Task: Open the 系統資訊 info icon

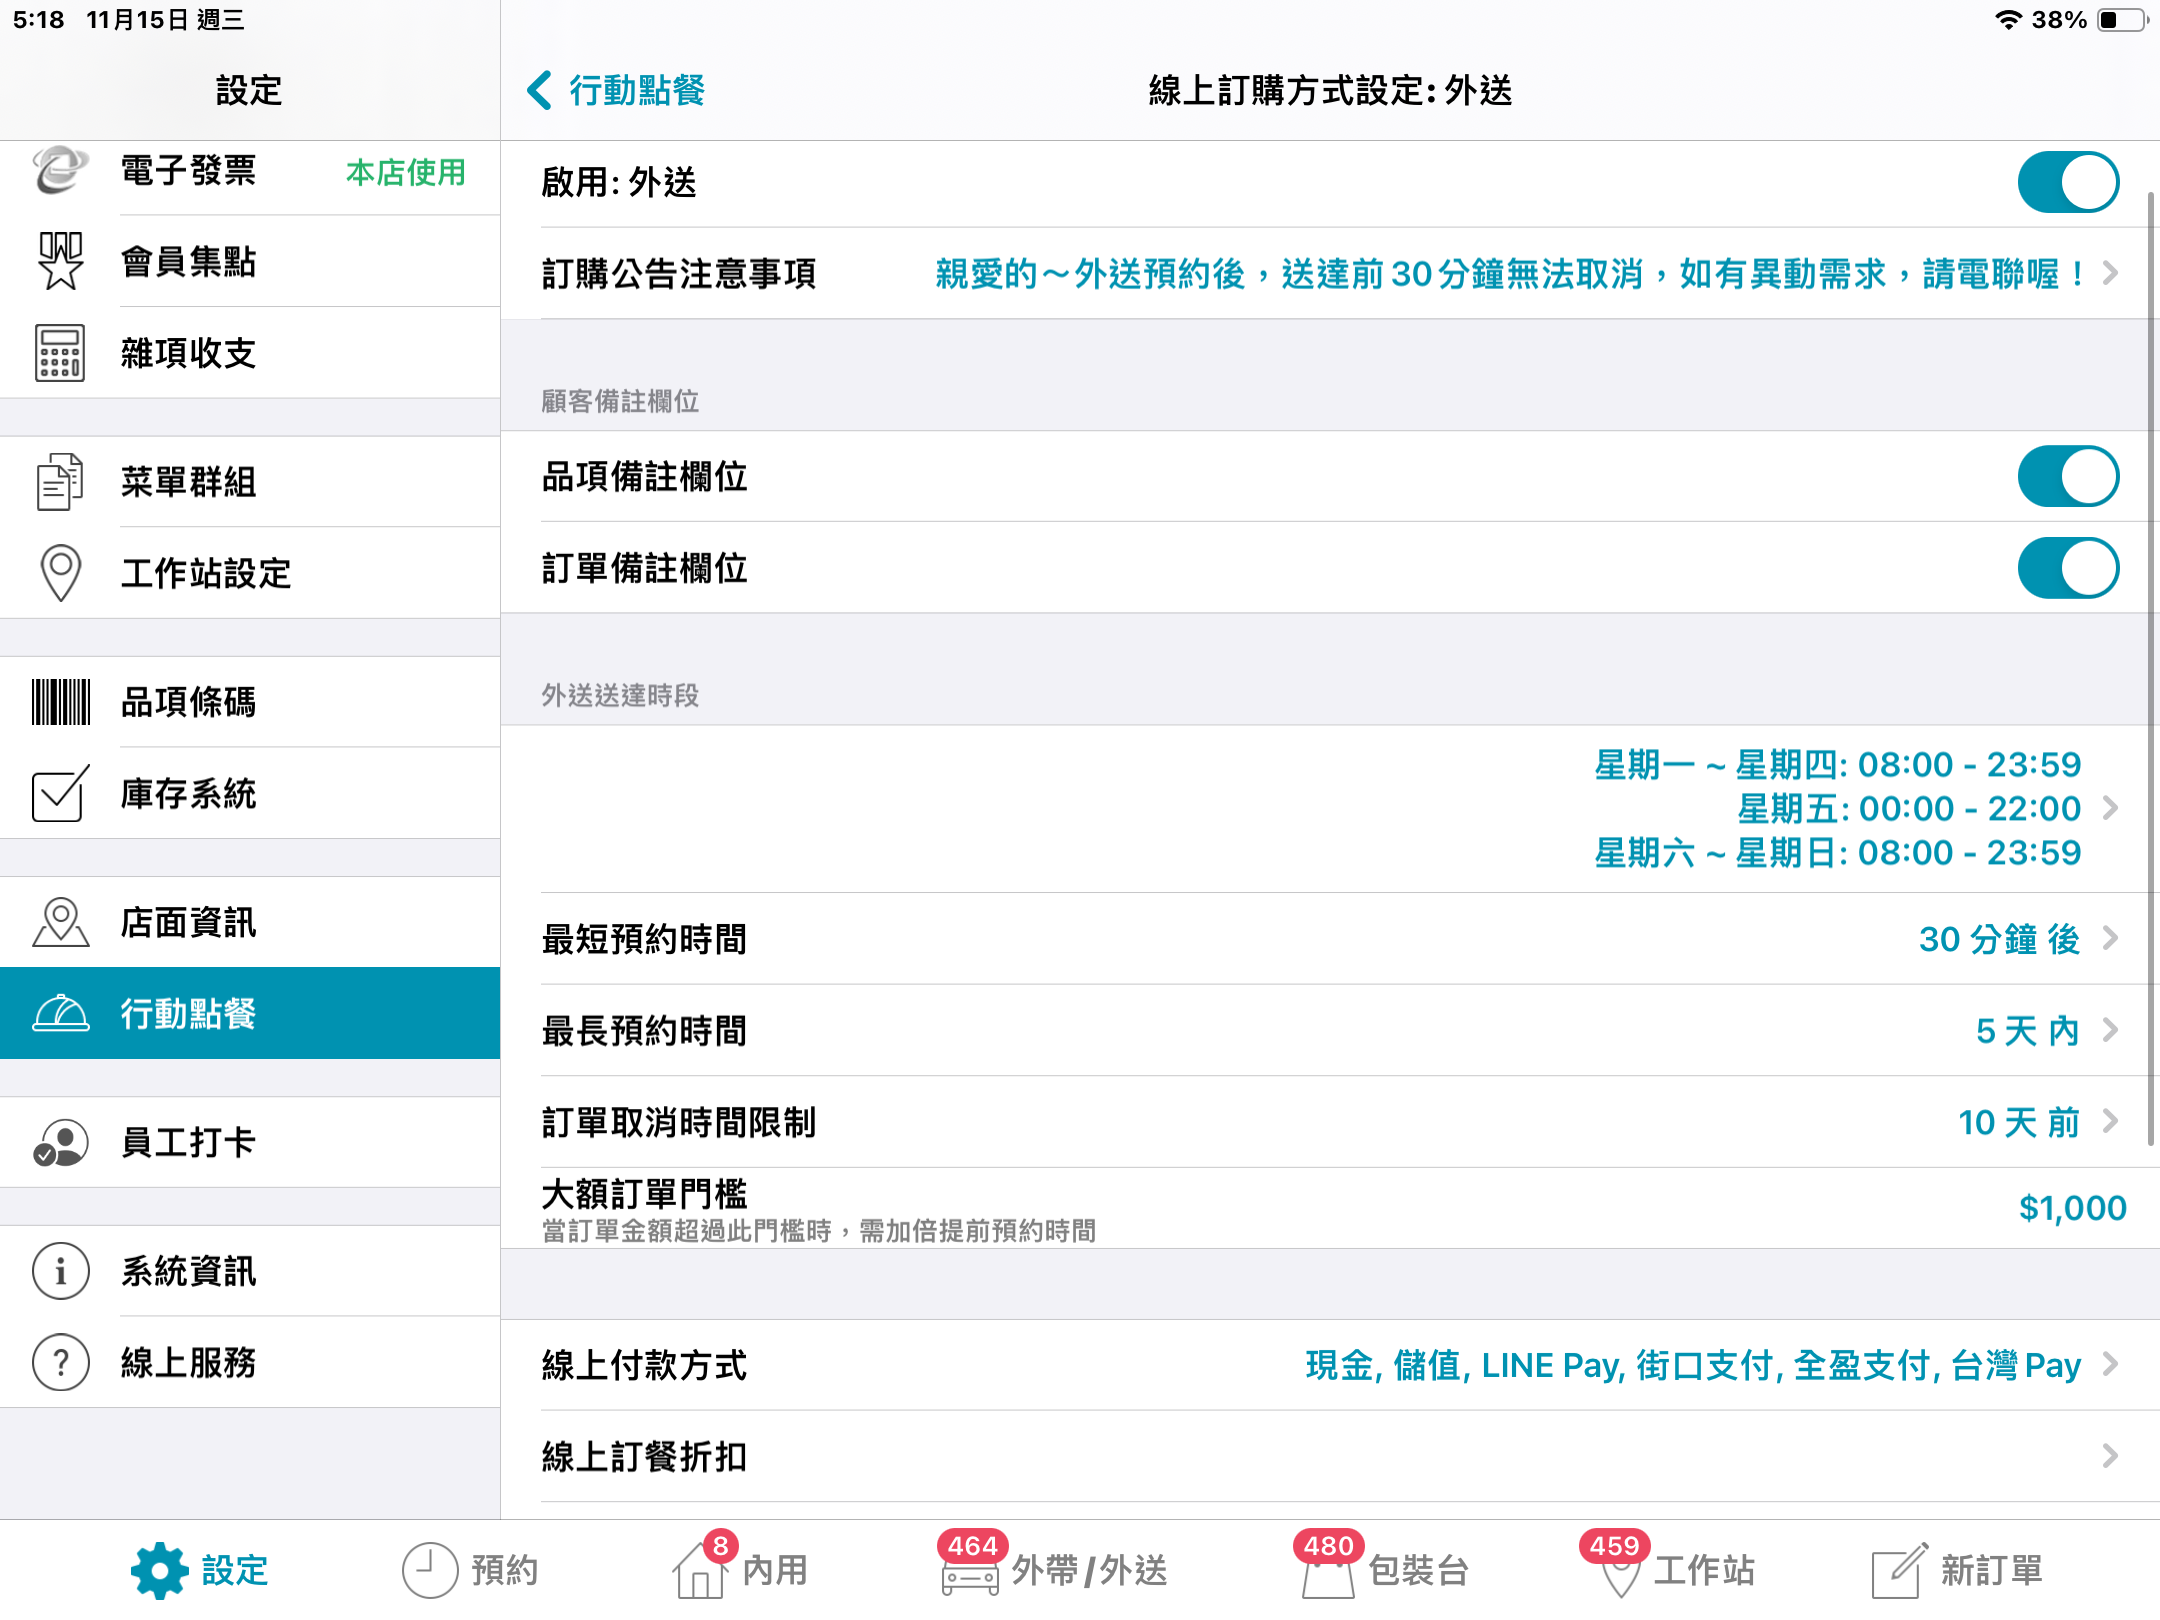Action: coord(60,1271)
